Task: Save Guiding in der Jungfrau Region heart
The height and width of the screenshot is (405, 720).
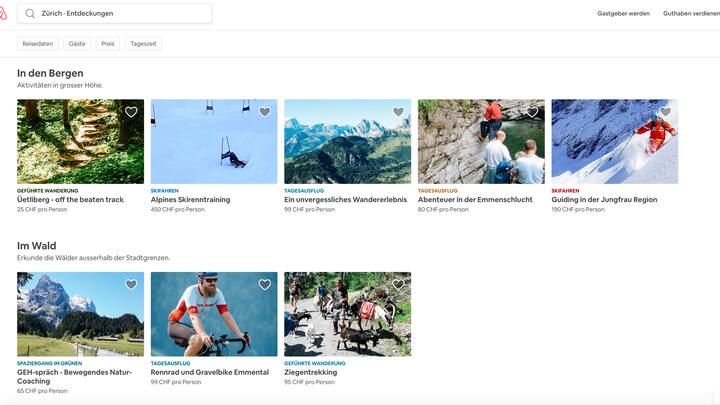Action: (665, 112)
